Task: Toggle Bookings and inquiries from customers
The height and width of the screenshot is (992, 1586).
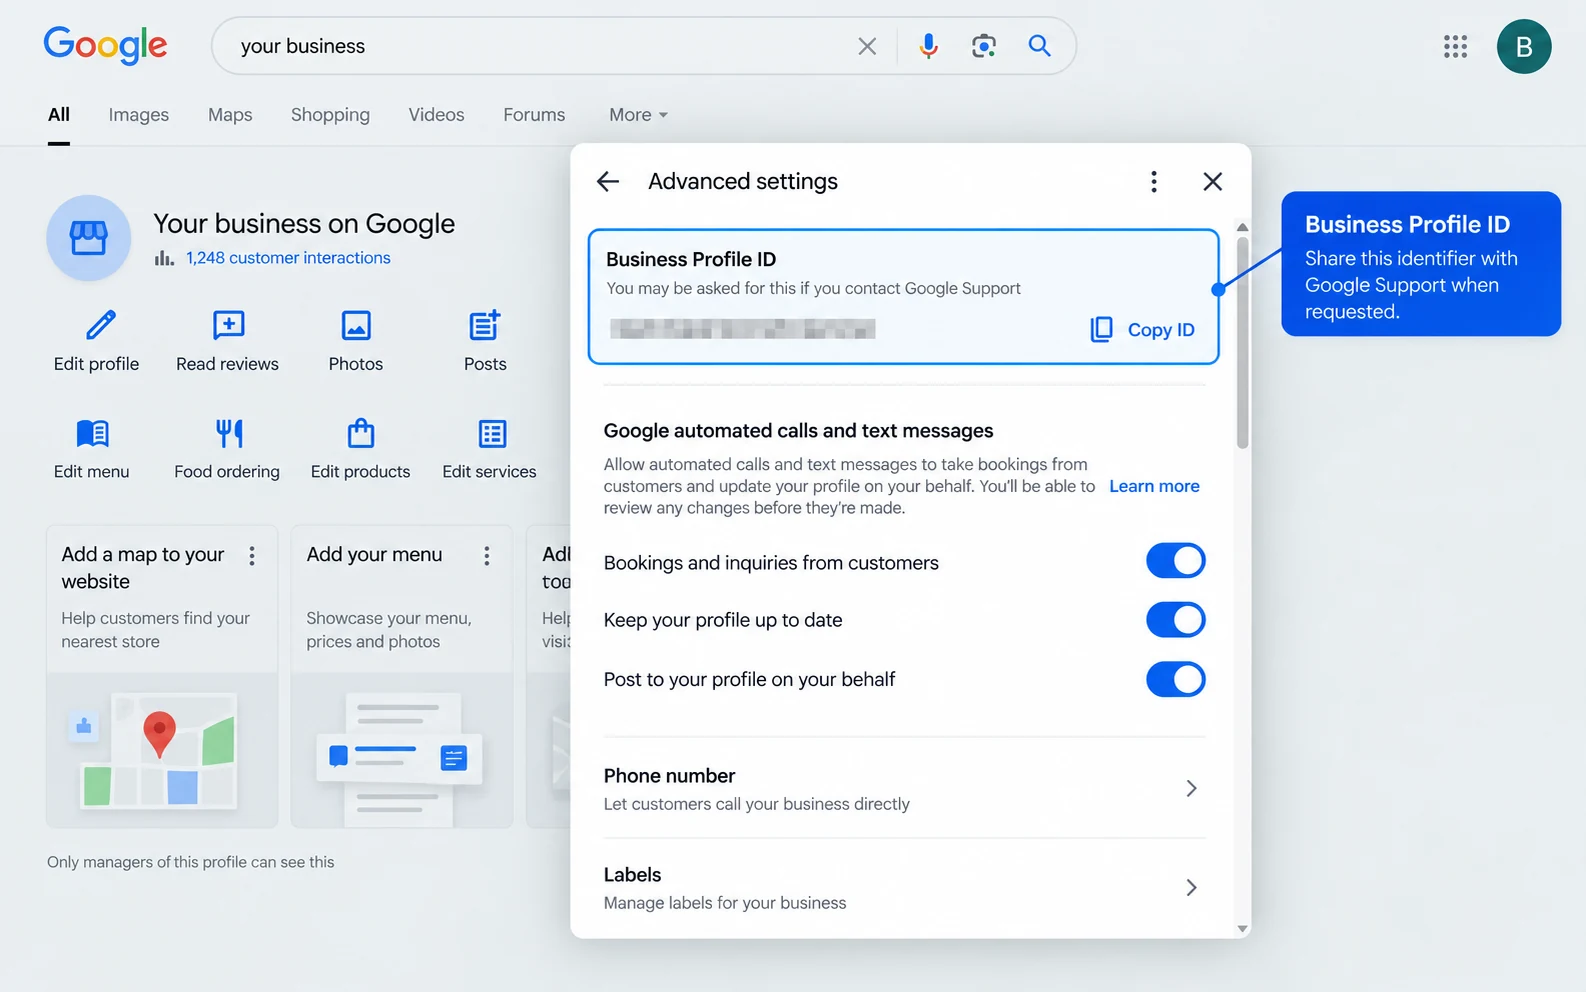Action: point(1175,561)
